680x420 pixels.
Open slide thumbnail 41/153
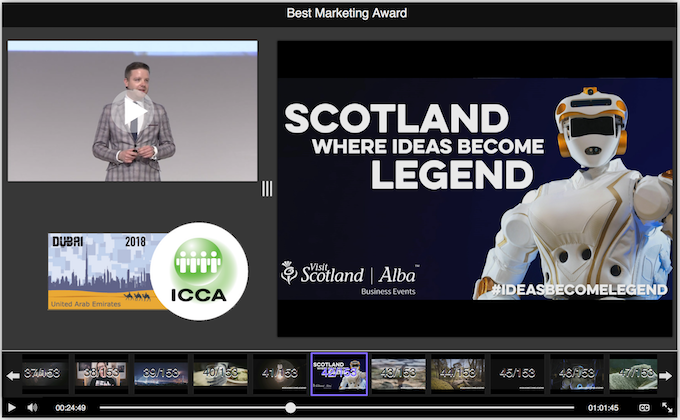280,374
